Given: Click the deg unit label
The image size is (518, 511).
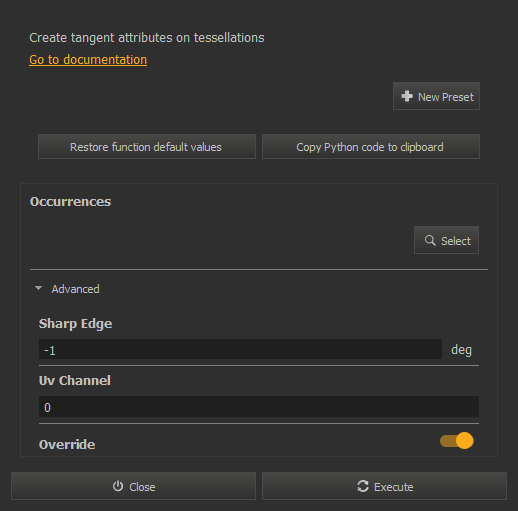Looking at the screenshot, I should tap(461, 350).
